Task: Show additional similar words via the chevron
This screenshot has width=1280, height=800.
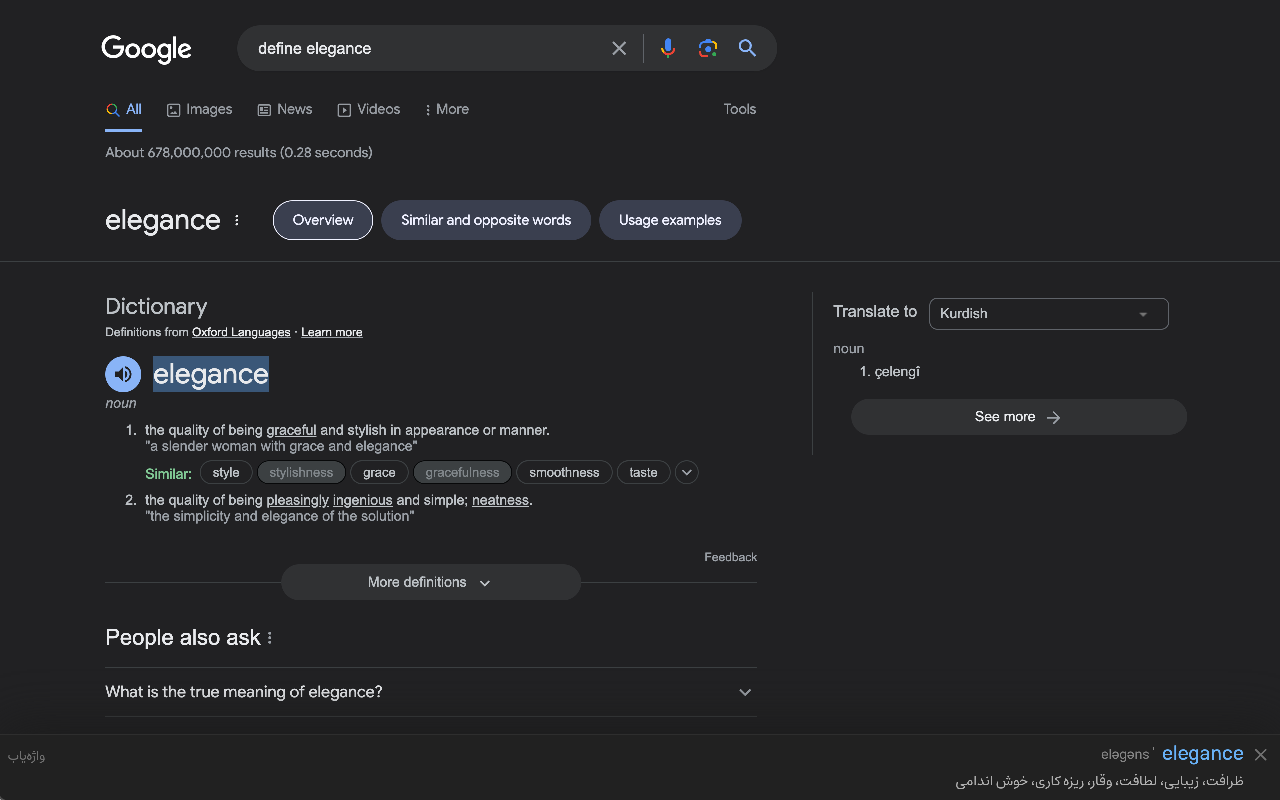Action: click(686, 471)
